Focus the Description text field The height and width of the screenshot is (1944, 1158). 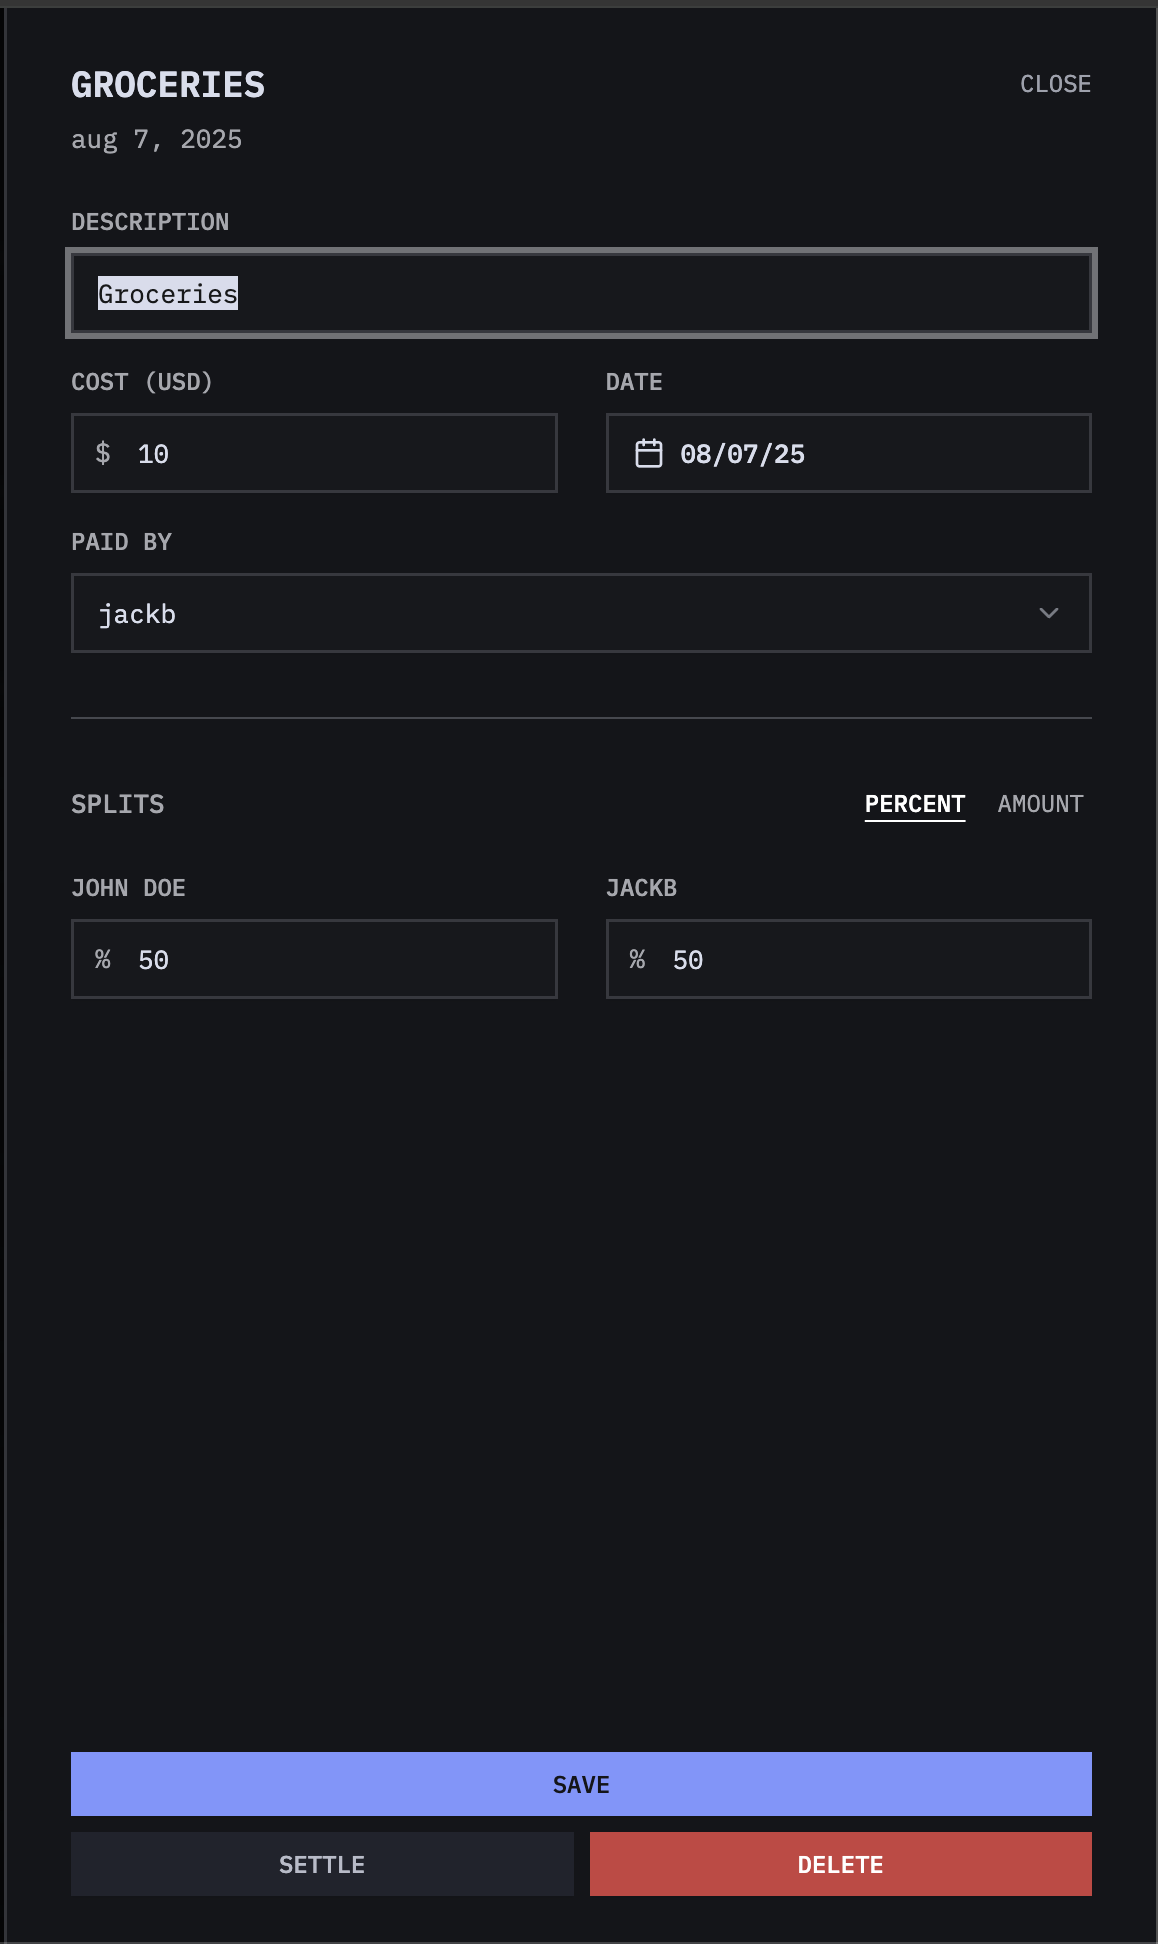(581, 293)
